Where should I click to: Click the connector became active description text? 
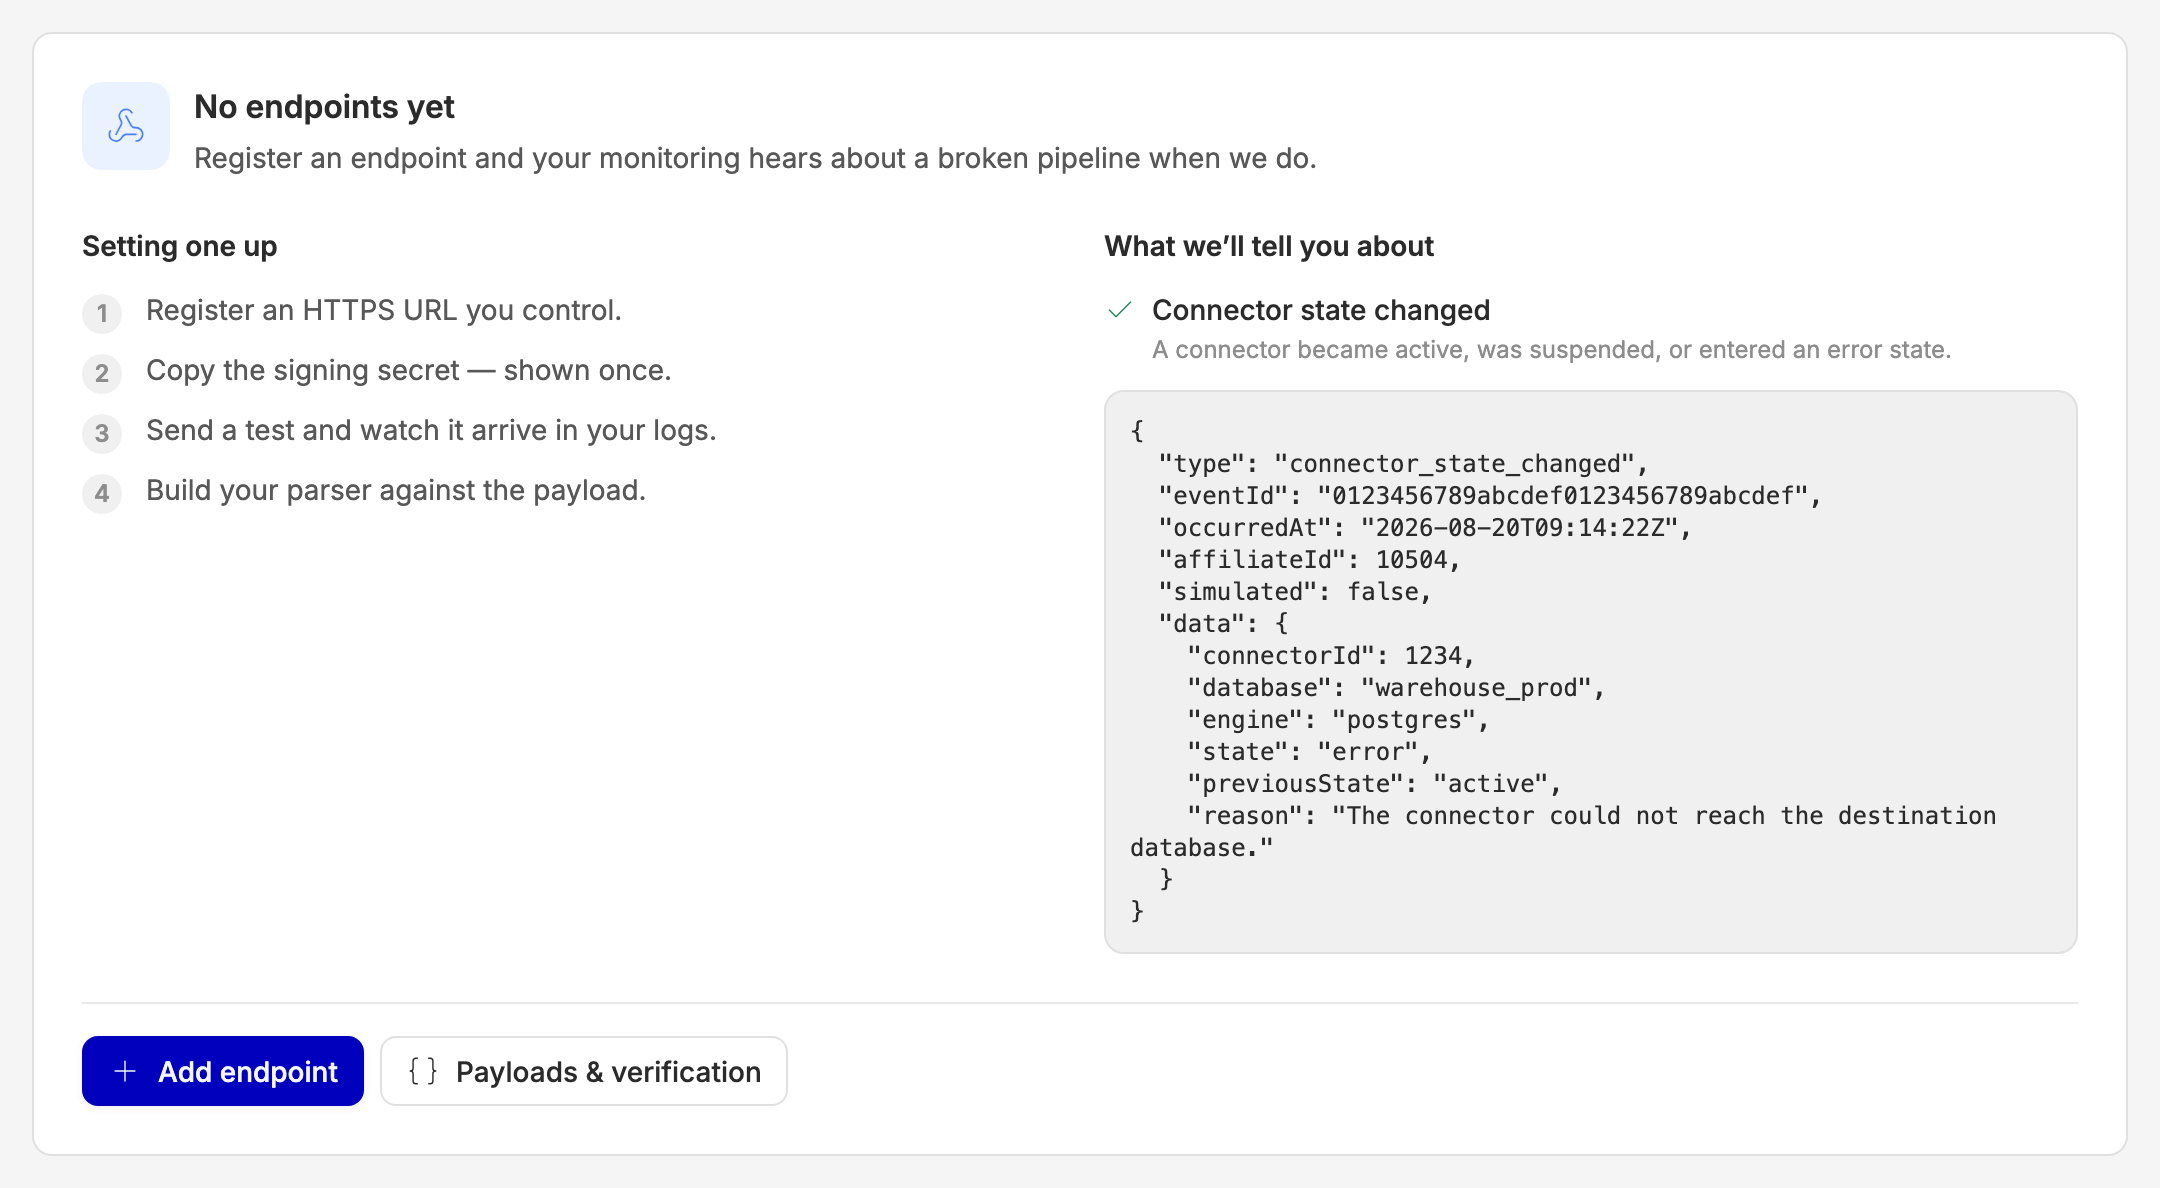1551,350
